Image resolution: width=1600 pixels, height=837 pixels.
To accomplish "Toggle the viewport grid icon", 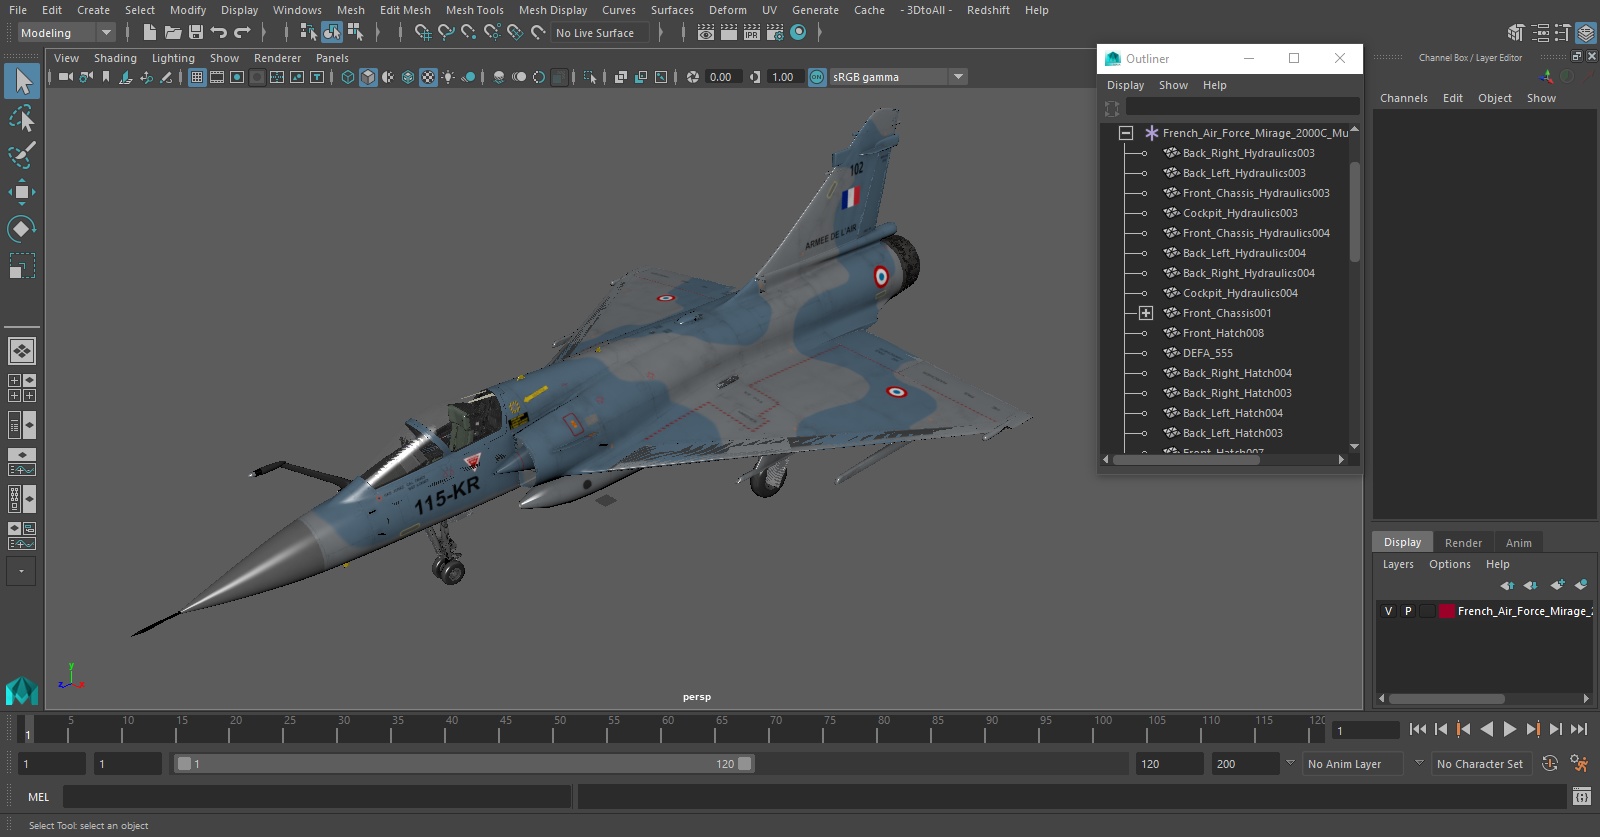I will [x=197, y=77].
